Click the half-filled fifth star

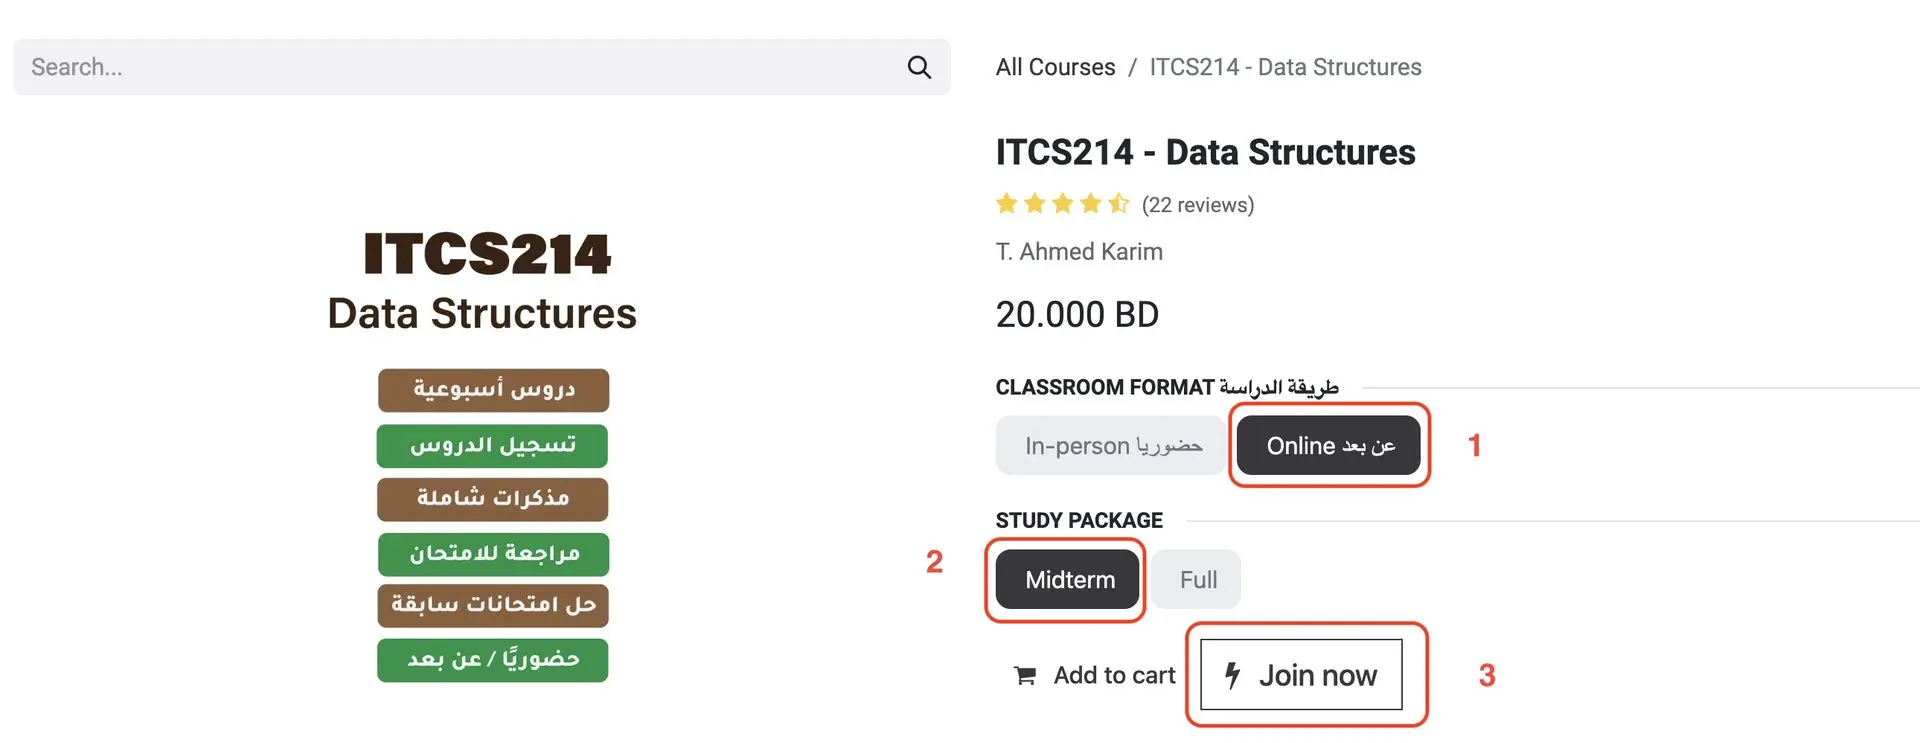1118,204
